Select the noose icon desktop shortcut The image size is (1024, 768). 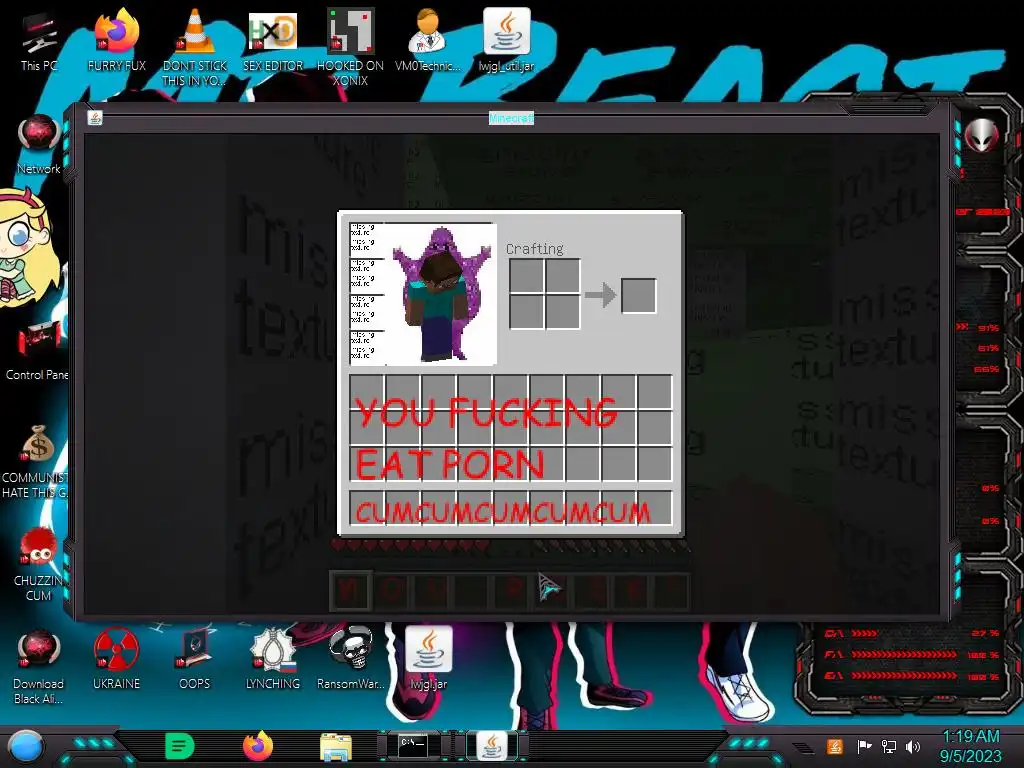coord(273,660)
